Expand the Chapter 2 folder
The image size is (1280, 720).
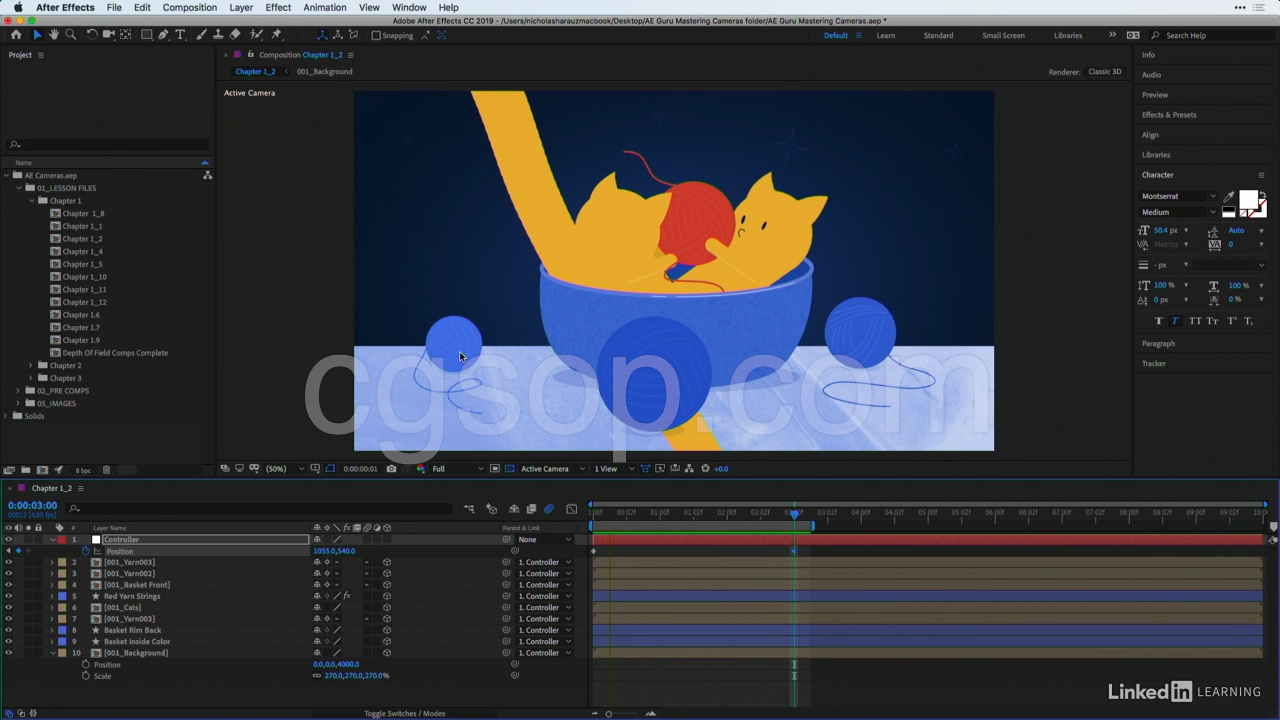31,365
